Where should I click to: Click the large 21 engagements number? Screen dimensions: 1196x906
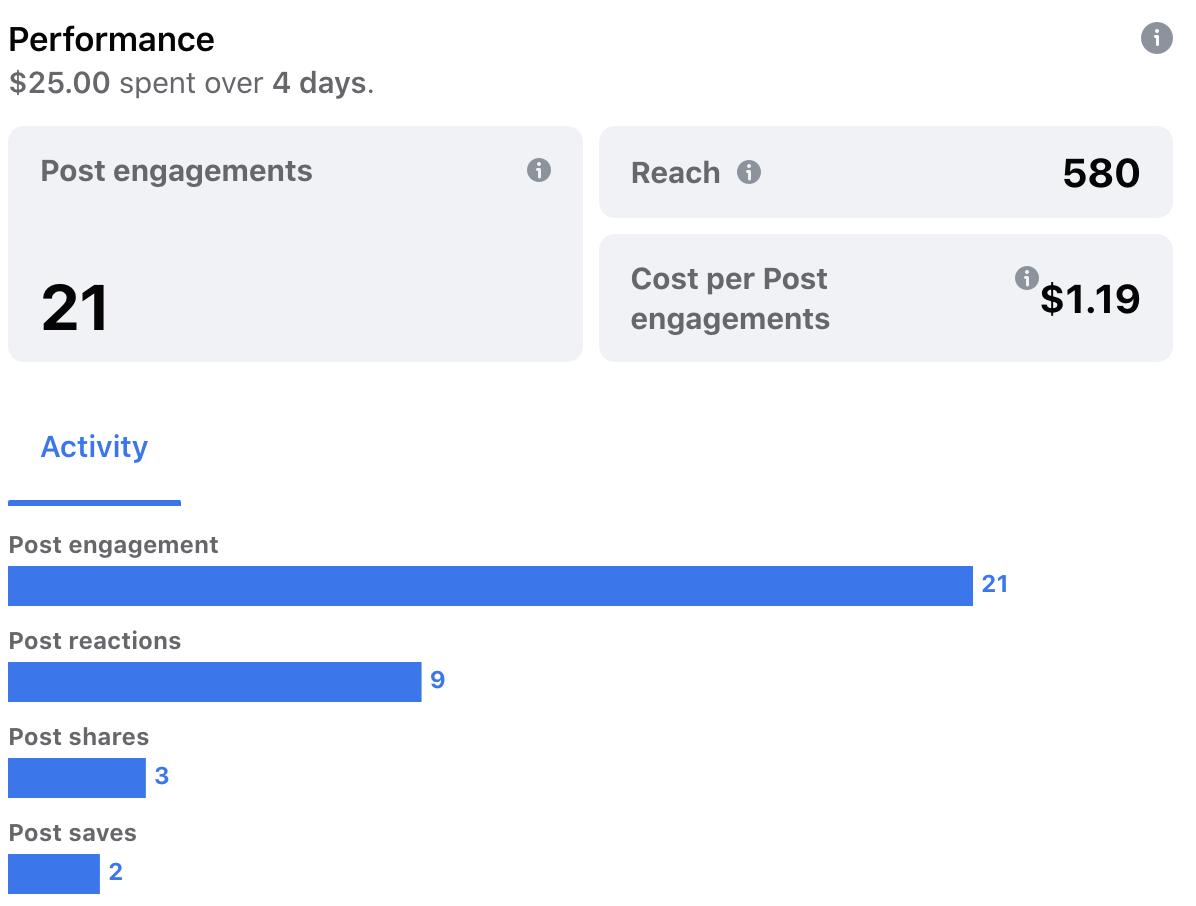[x=75, y=308]
